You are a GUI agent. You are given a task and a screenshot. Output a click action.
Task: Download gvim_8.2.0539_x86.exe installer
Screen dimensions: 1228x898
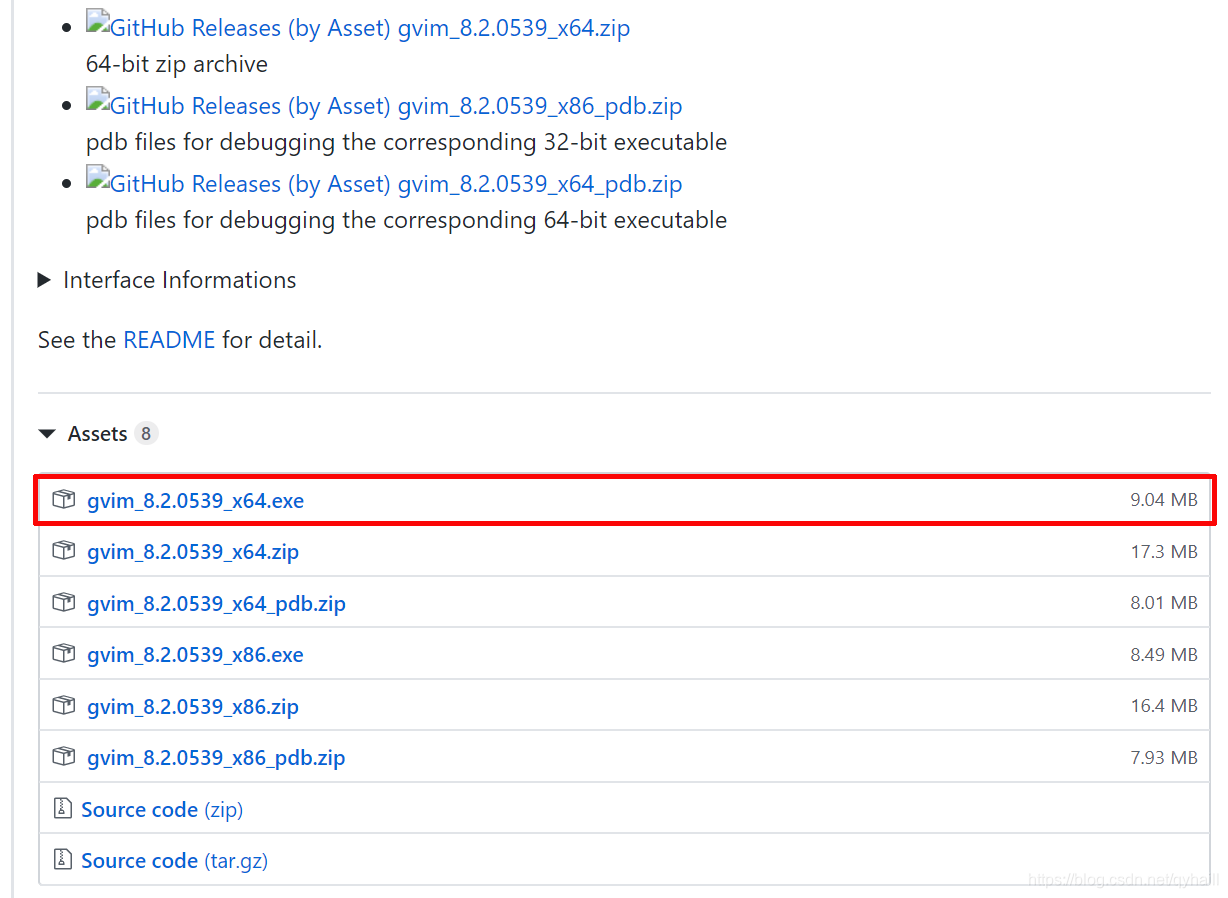195,655
